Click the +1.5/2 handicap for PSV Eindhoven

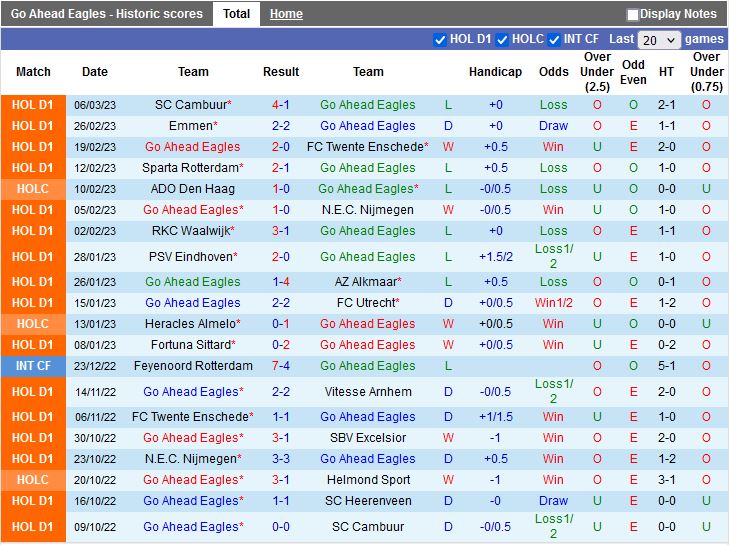click(496, 257)
